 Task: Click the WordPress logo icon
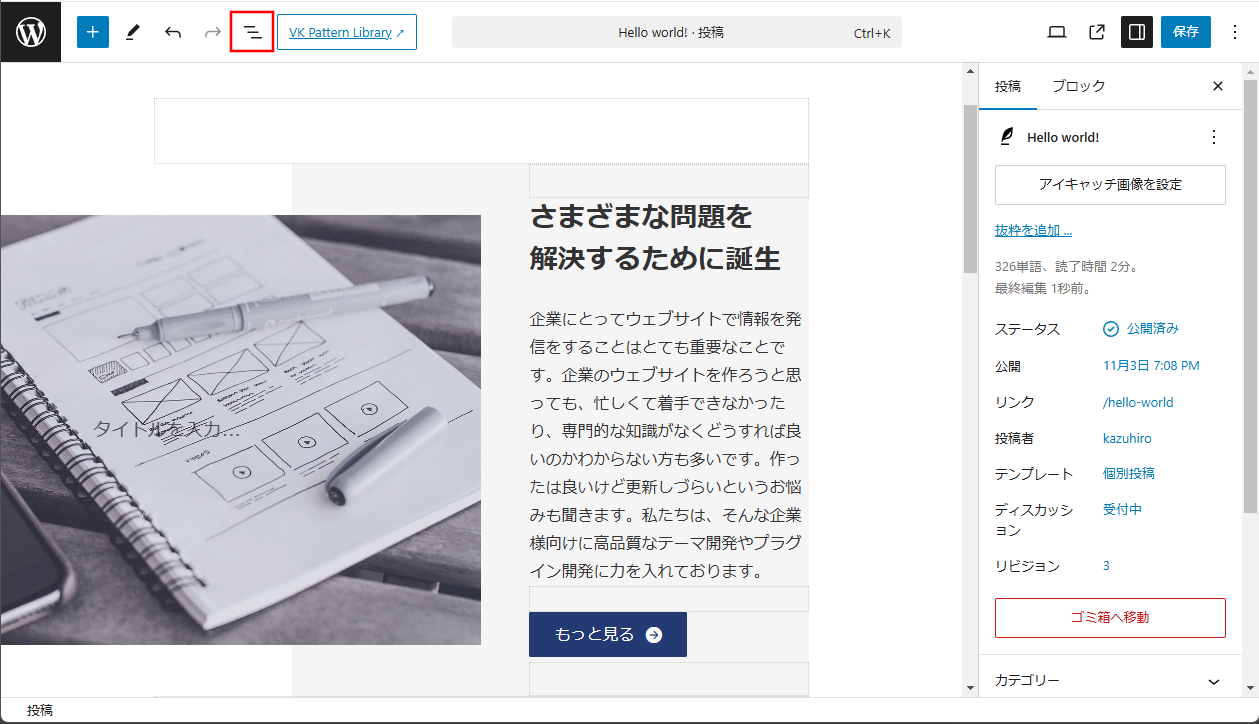point(31,32)
